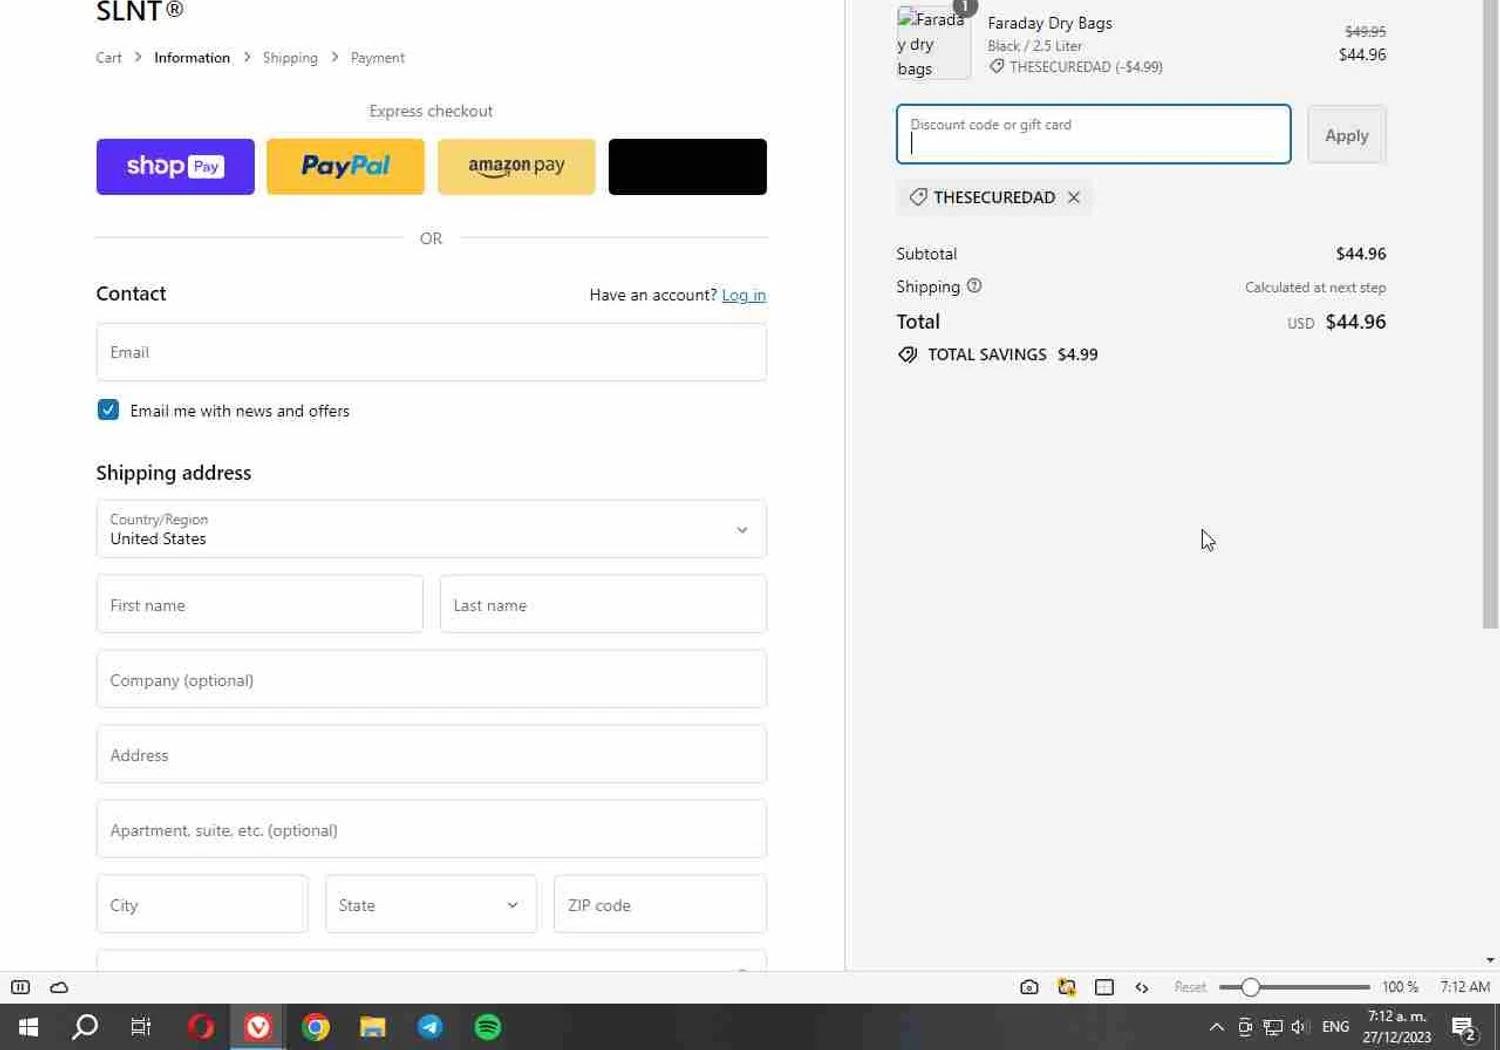Toggle the browser panel icon in status bar

20,987
